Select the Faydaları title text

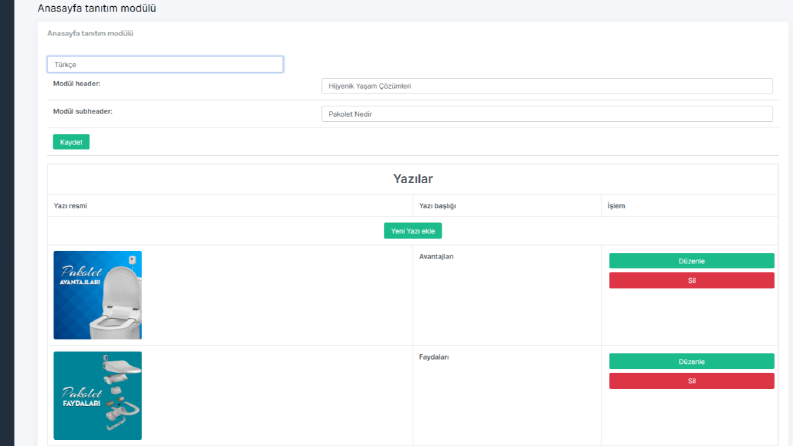click(434, 357)
